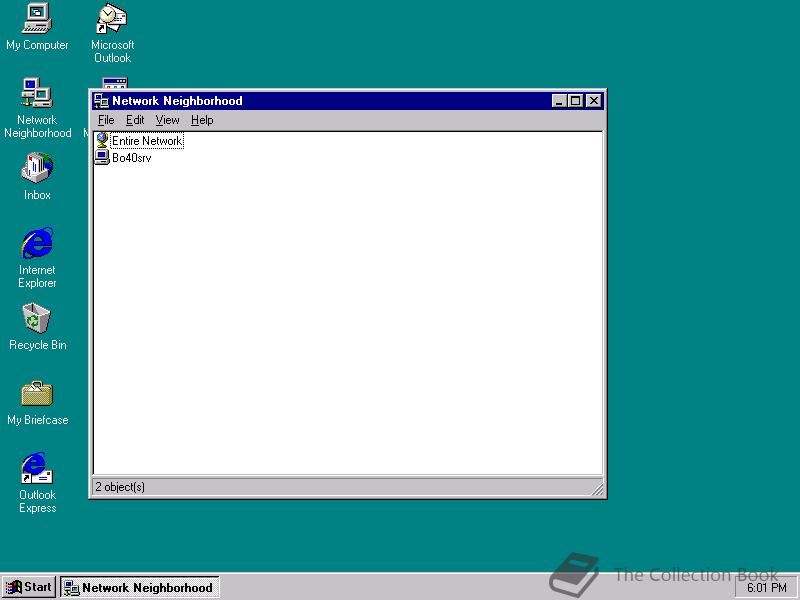Select the Entire Network globe icon
The width and height of the screenshot is (800, 600).
click(x=102, y=140)
